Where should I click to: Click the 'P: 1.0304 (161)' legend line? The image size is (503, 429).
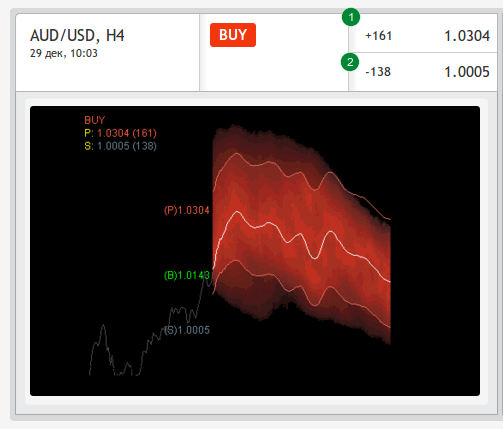pos(120,133)
